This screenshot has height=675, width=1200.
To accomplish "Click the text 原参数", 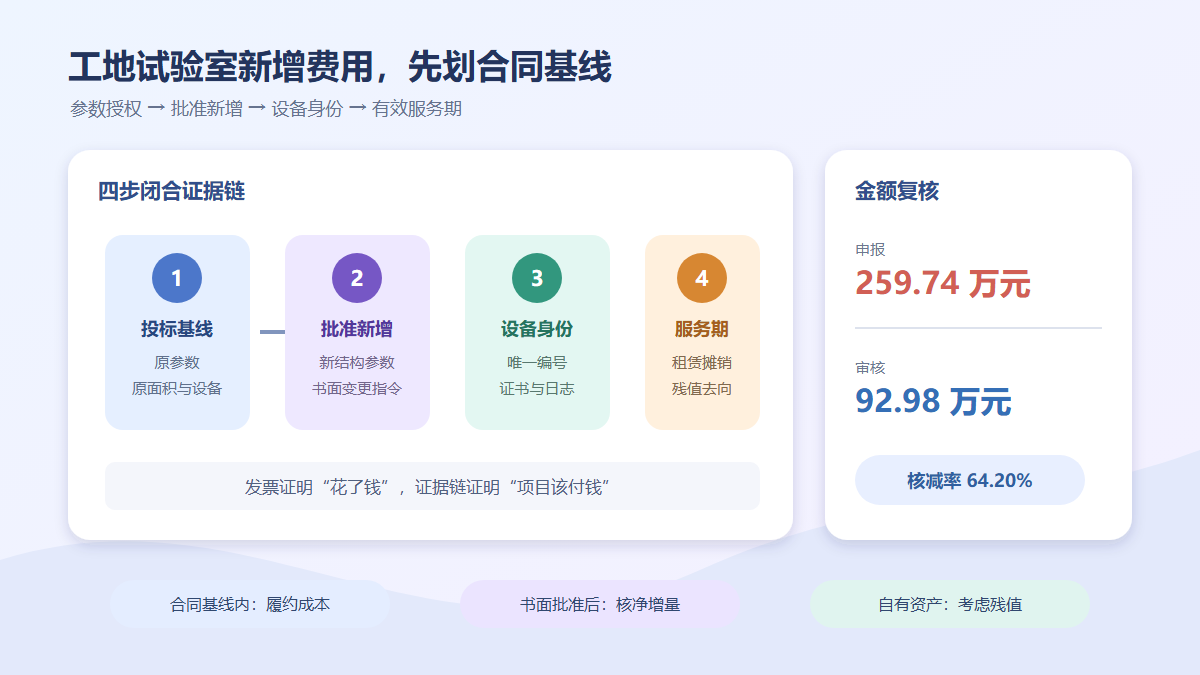I will pyautogui.click(x=177, y=362).
